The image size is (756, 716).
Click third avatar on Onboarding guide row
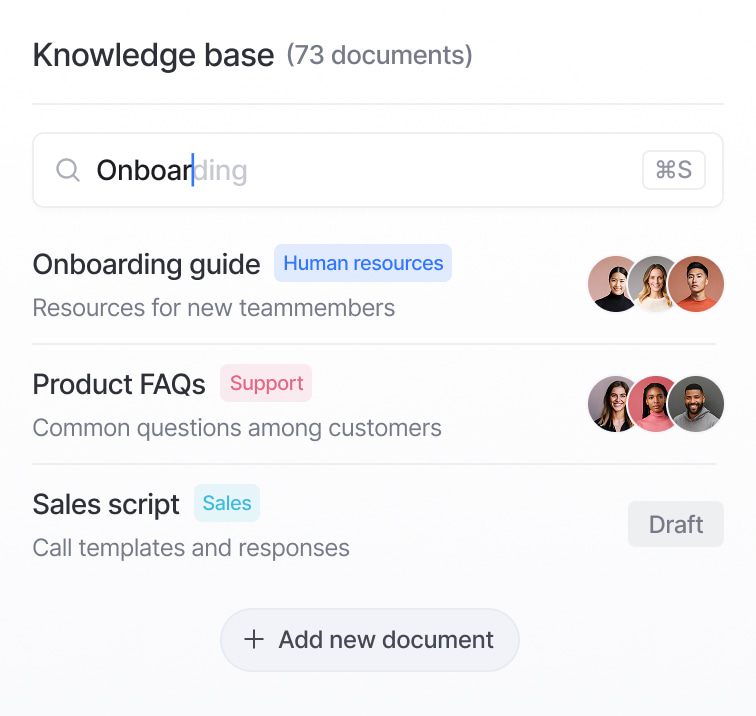point(696,284)
